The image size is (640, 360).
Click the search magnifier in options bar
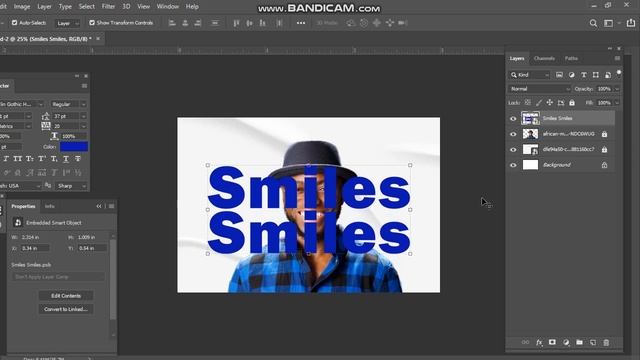coord(593,23)
